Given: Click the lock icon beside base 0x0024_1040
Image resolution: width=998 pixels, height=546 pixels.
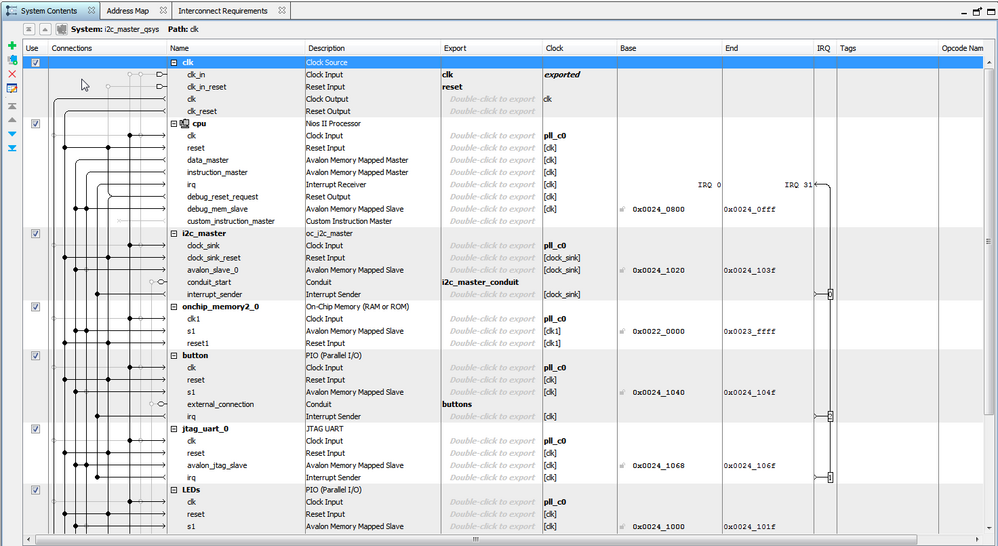Looking at the screenshot, I should pyautogui.click(x=622, y=393).
